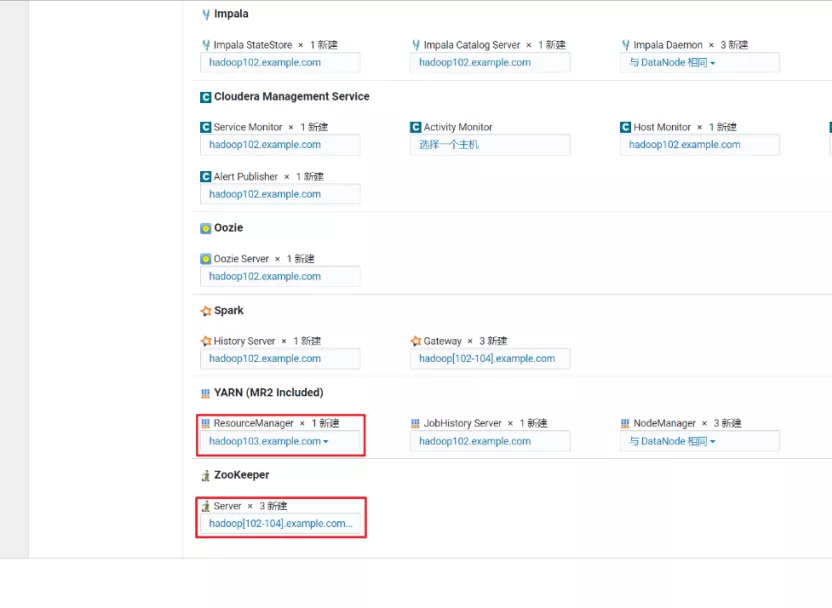The height and width of the screenshot is (608, 832).
Task: Click the Oozie section header icon
Action: (x=206, y=228)
